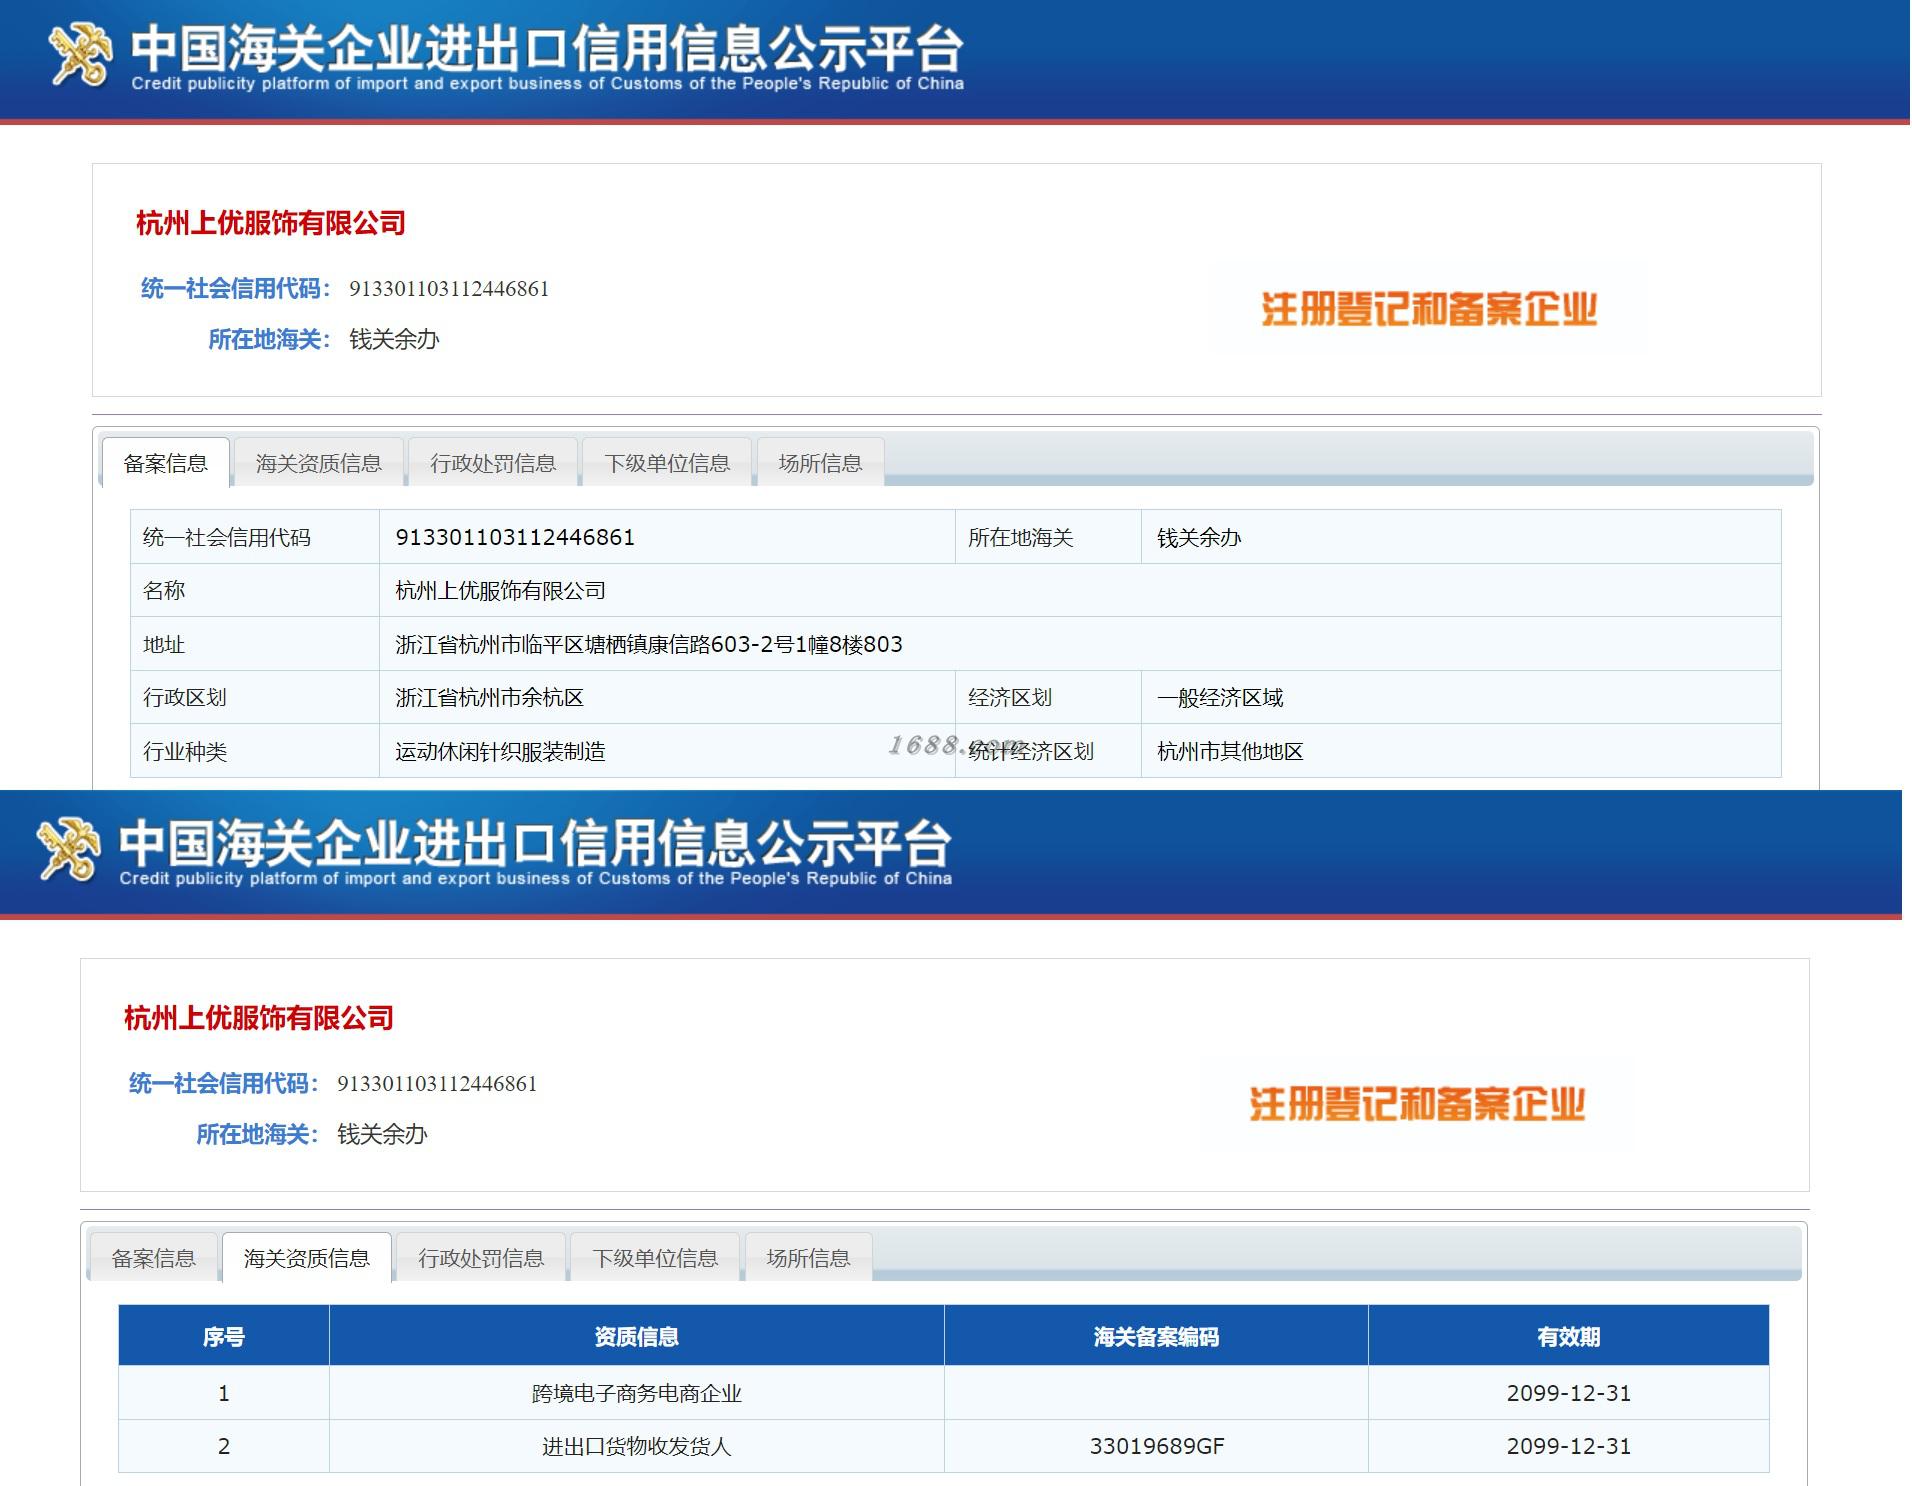Open 行政处罚信息 tab in the top page

[x=493, y=463]
